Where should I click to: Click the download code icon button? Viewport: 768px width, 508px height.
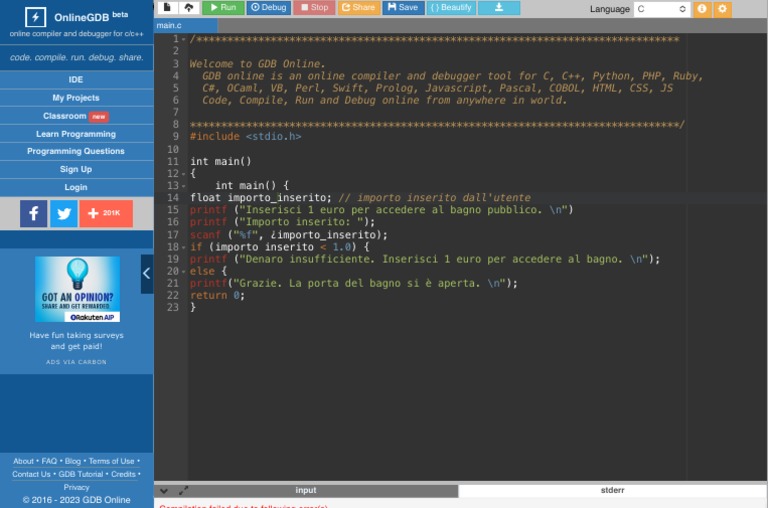(x=498, y=8)
